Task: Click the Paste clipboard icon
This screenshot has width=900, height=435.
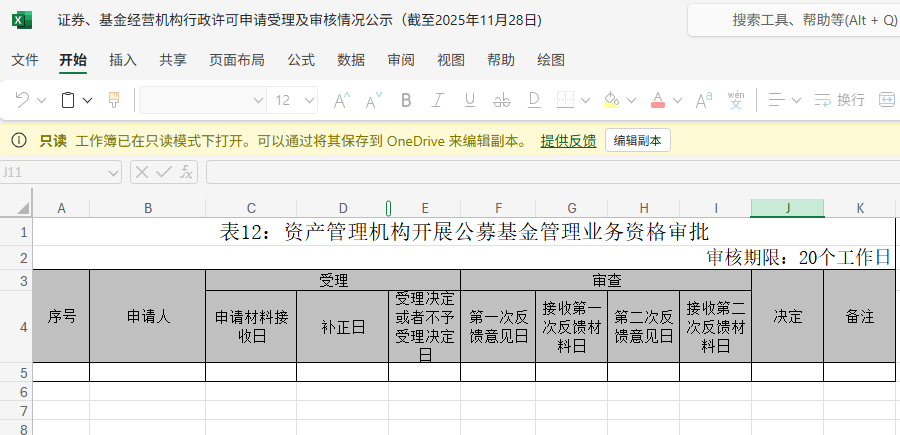Action: coord(68,100)
